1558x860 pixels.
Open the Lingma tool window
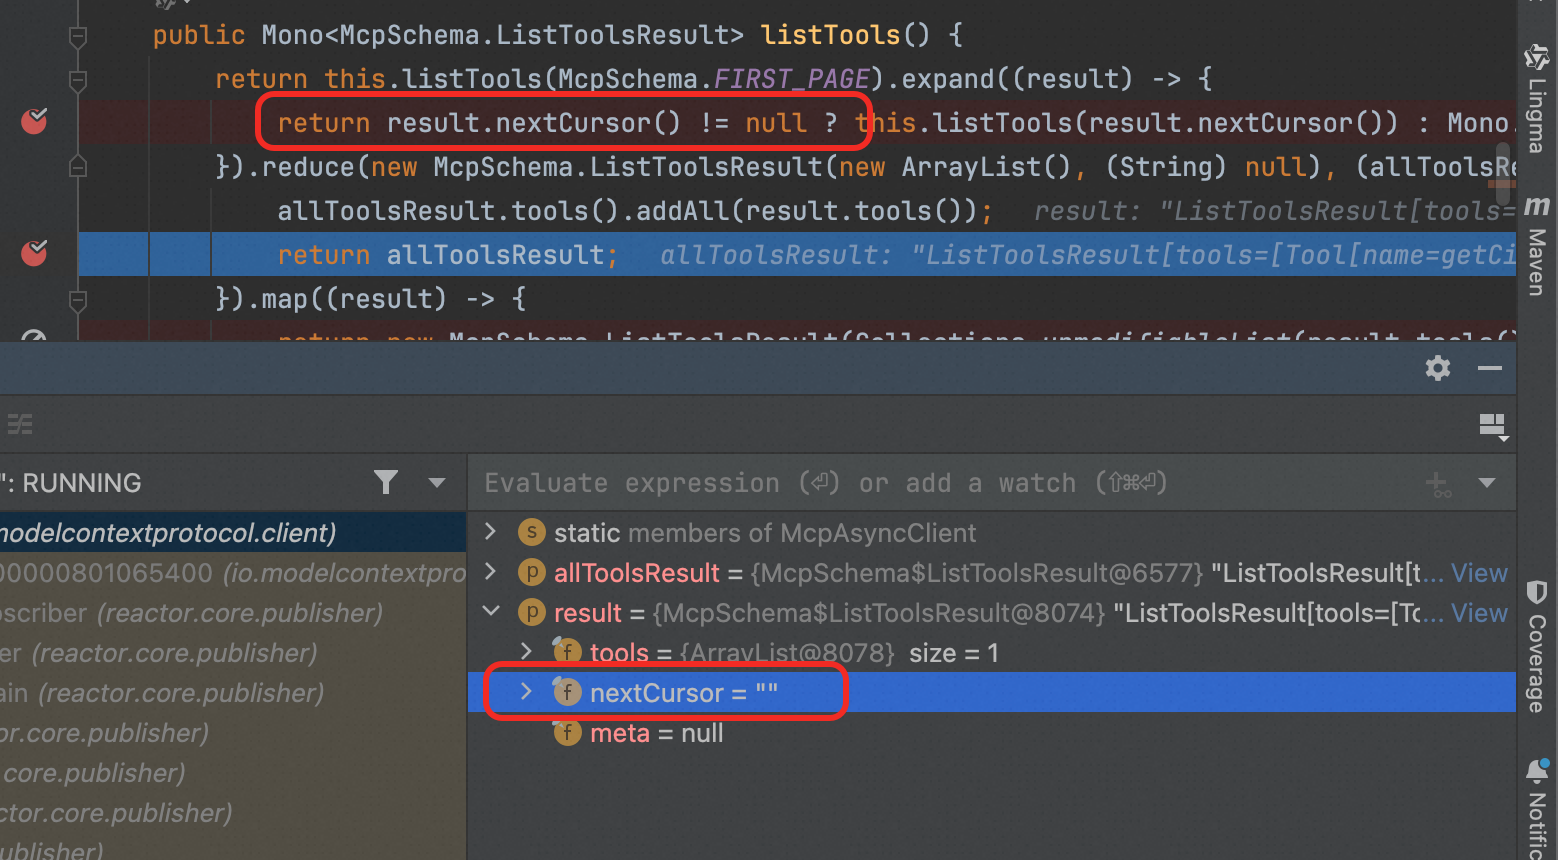pos(1536,100)
